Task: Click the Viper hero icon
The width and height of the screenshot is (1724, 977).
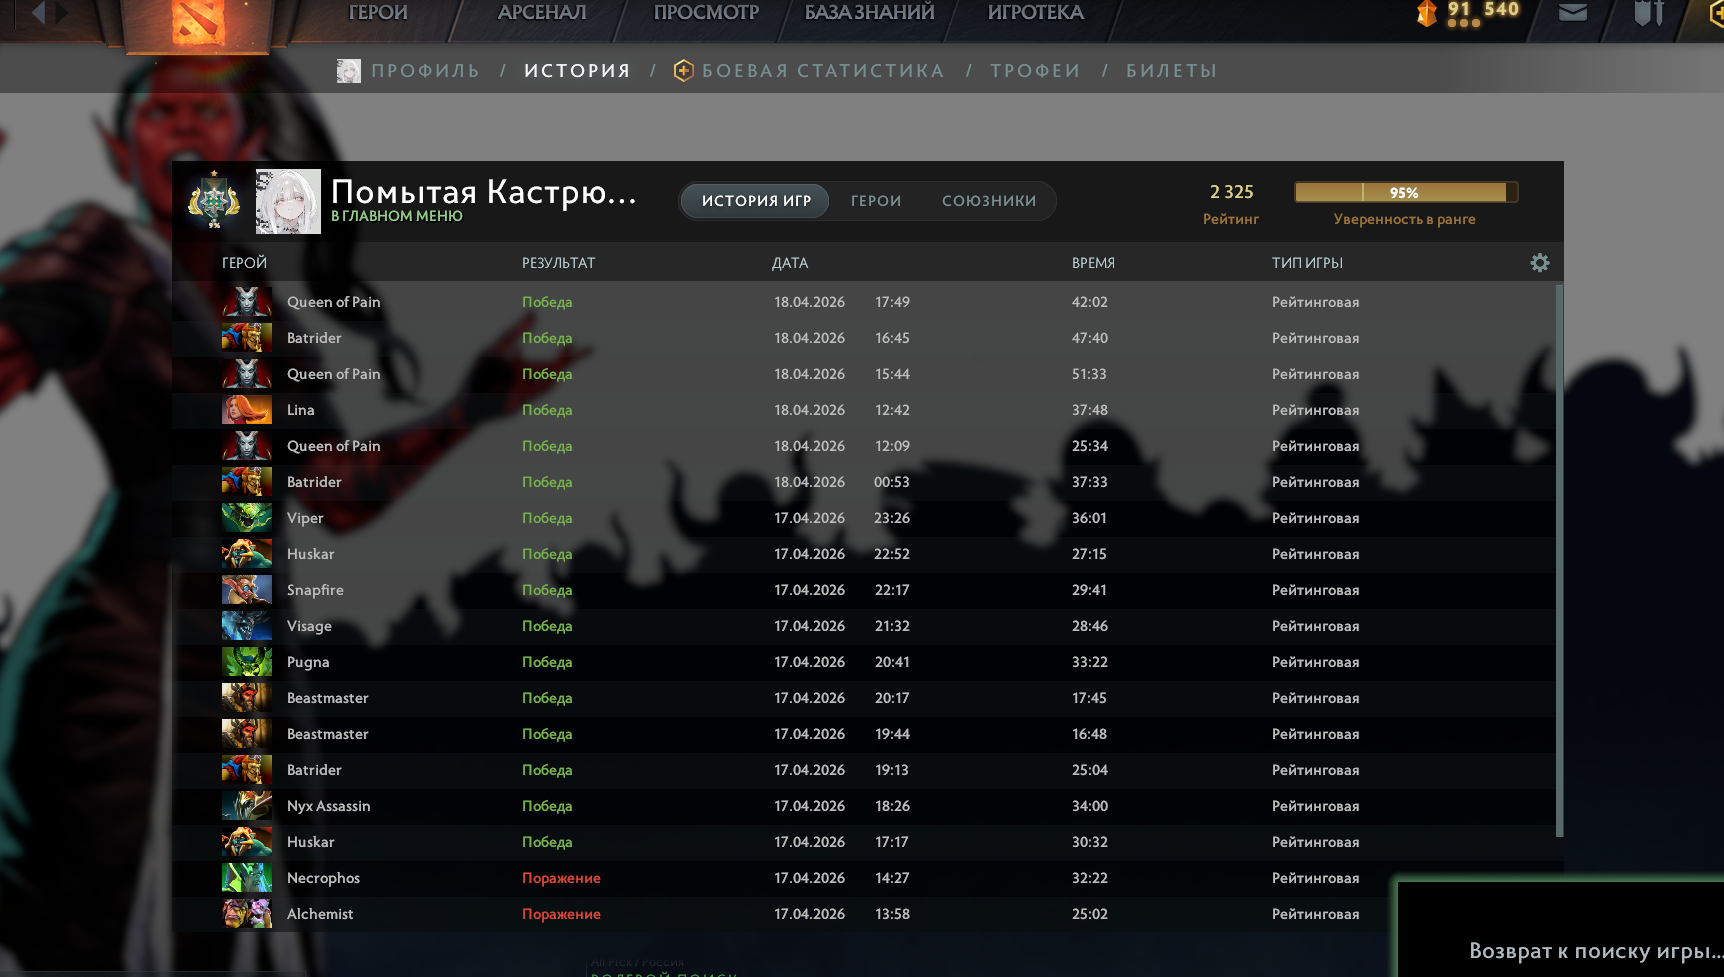Action: (247, 518)
